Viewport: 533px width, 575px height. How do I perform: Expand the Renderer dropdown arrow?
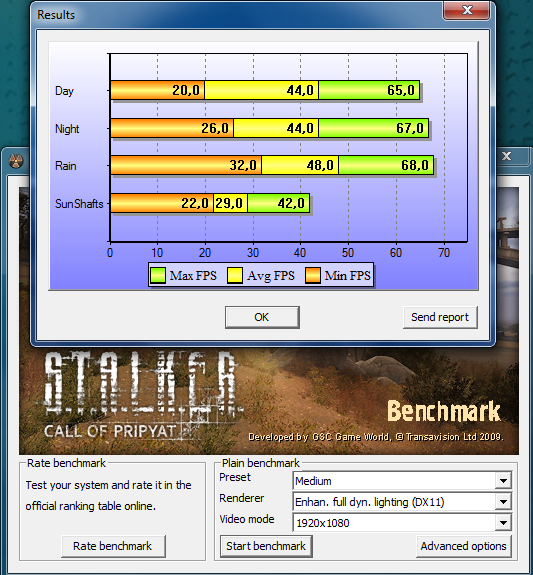click(503, 502)
